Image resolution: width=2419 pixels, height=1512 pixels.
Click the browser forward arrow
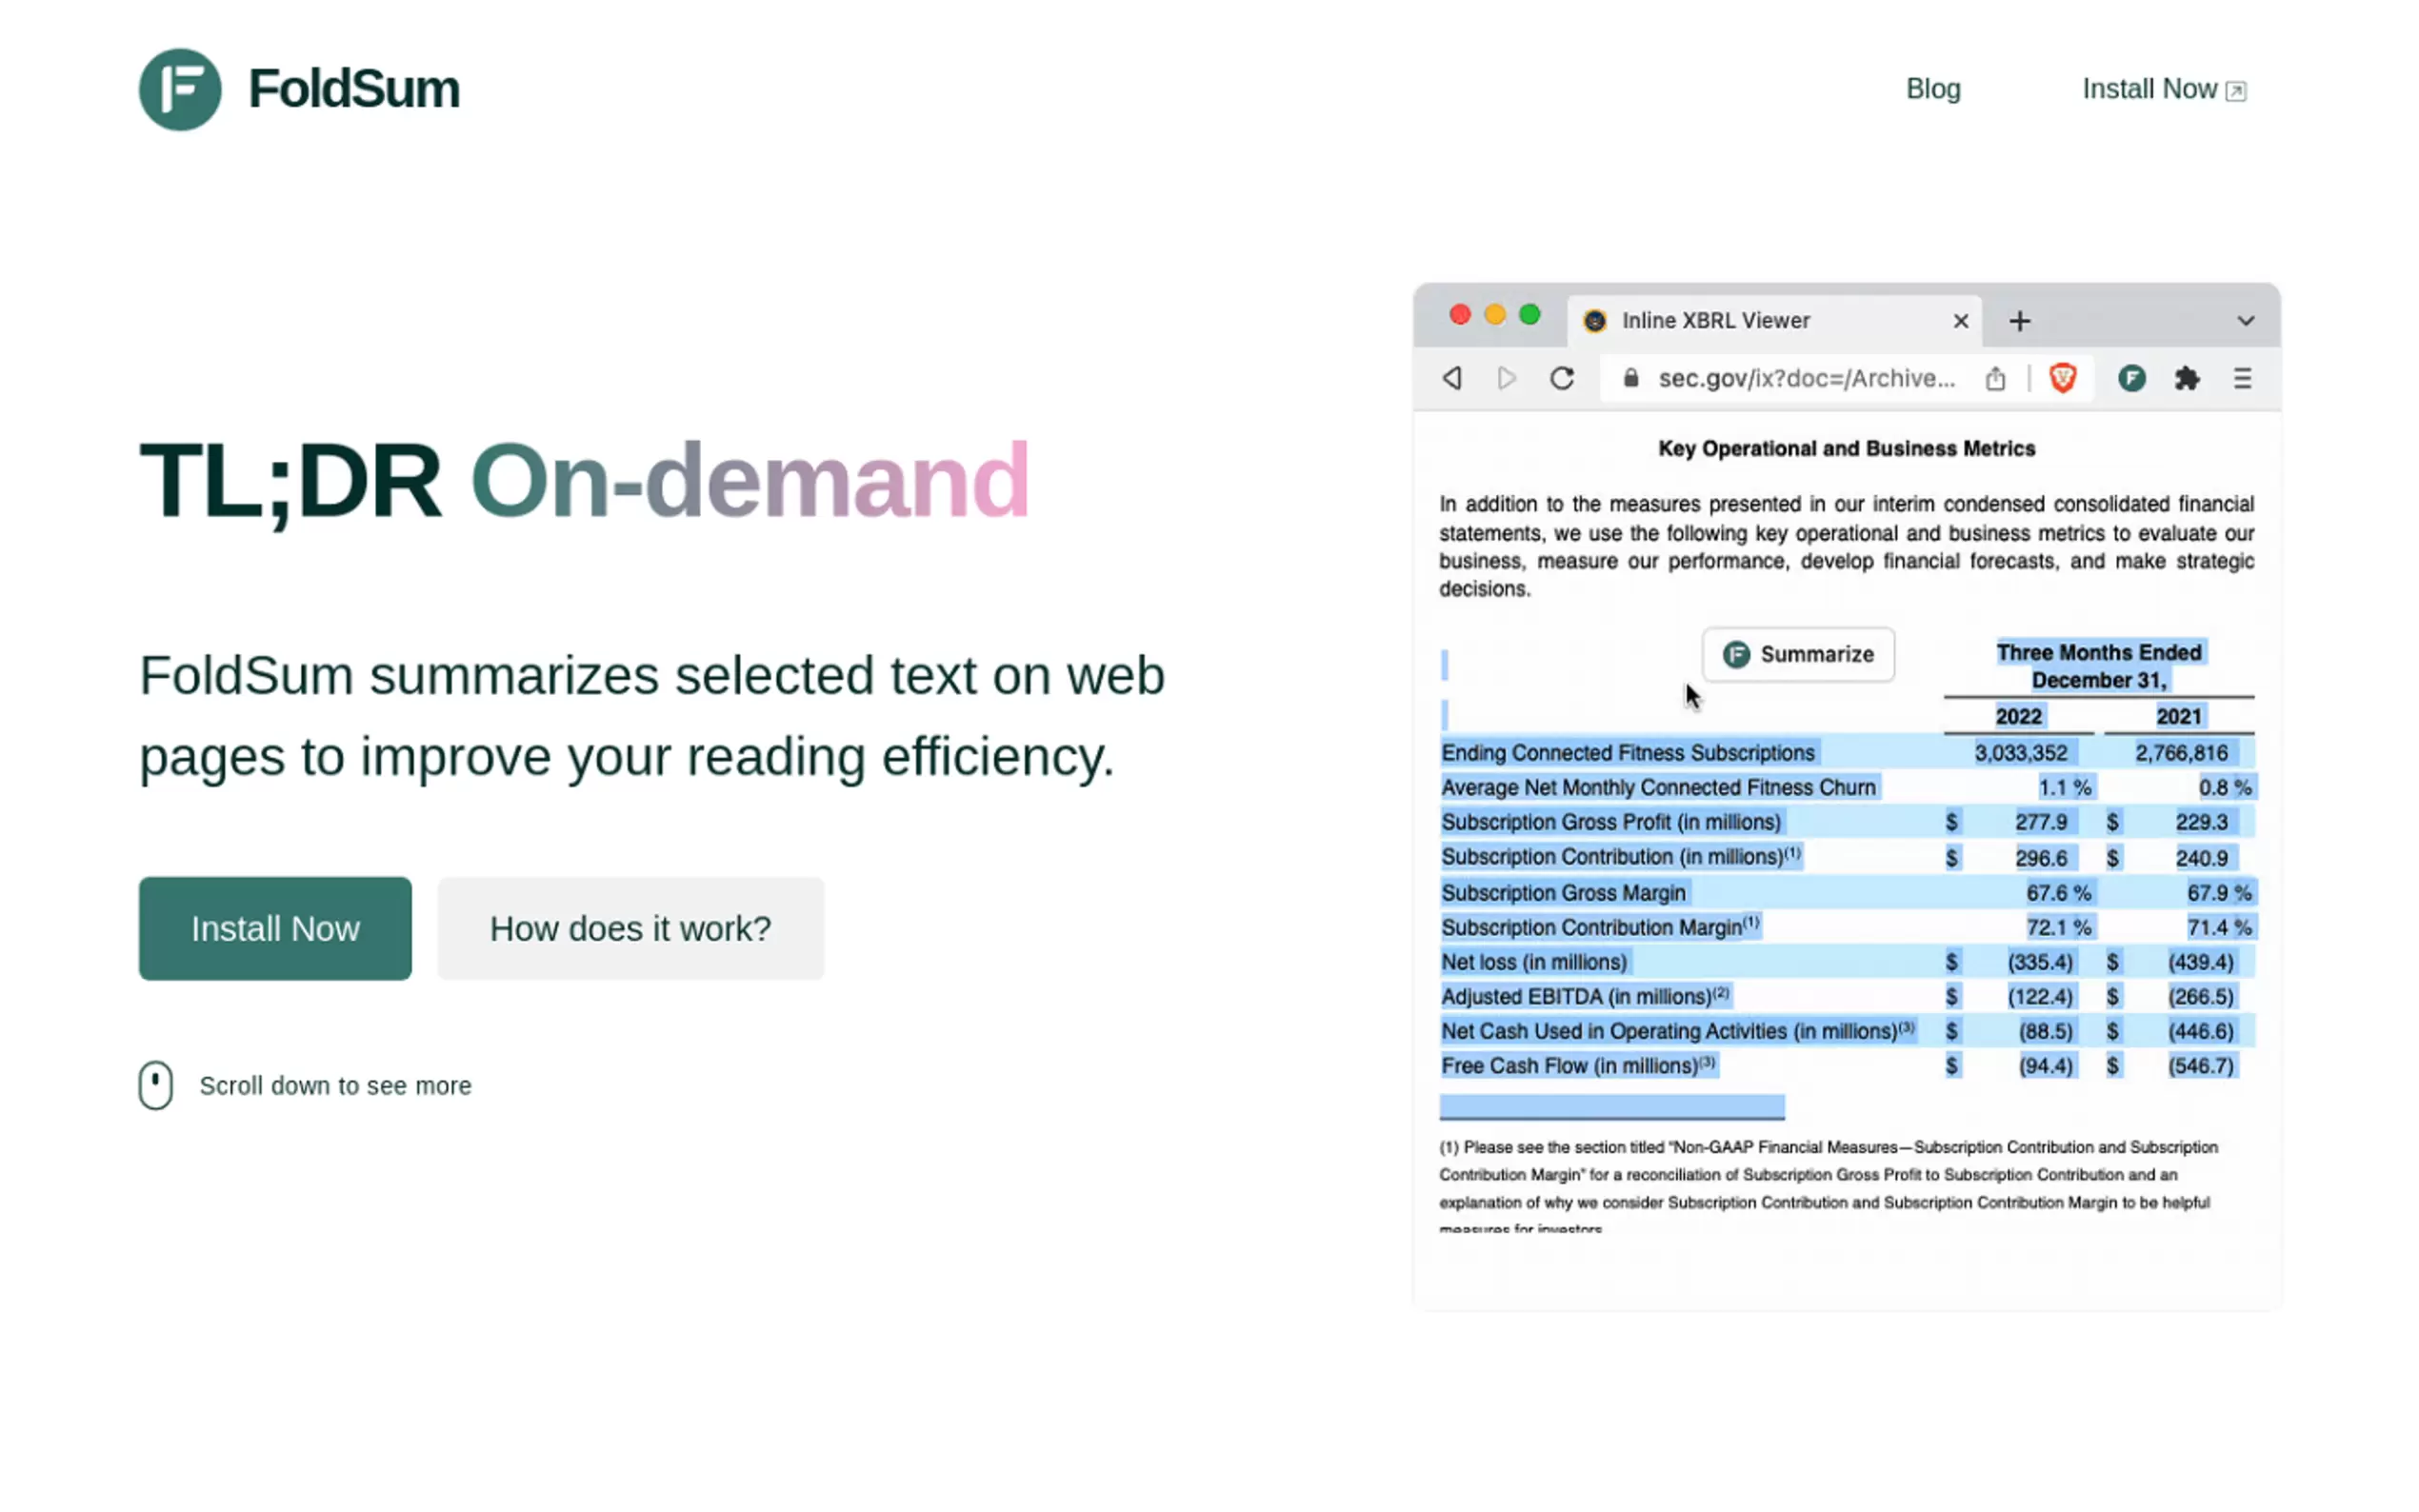coord(1506,378)
